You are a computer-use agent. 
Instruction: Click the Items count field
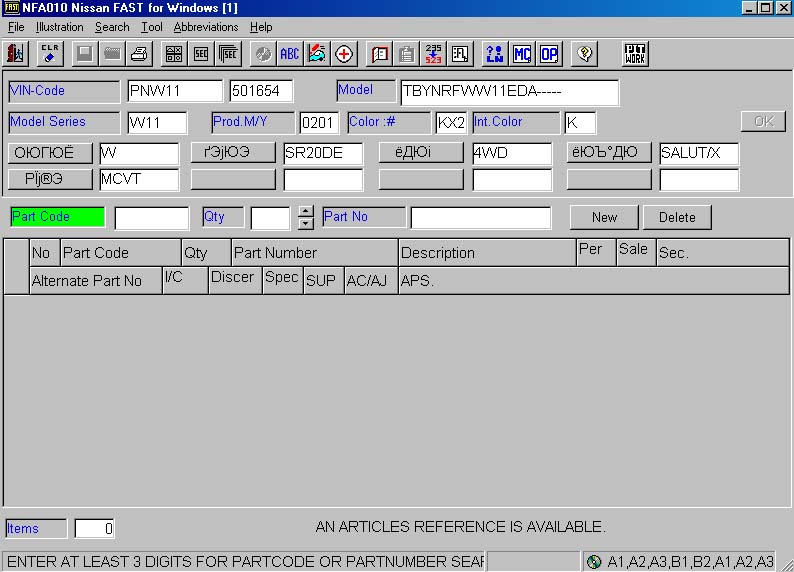coord(94,528)
